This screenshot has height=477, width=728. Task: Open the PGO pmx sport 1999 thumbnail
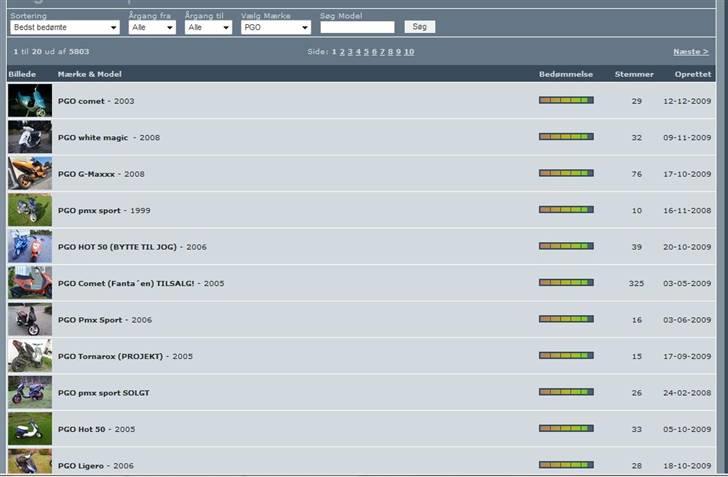(x=29, y=210)
